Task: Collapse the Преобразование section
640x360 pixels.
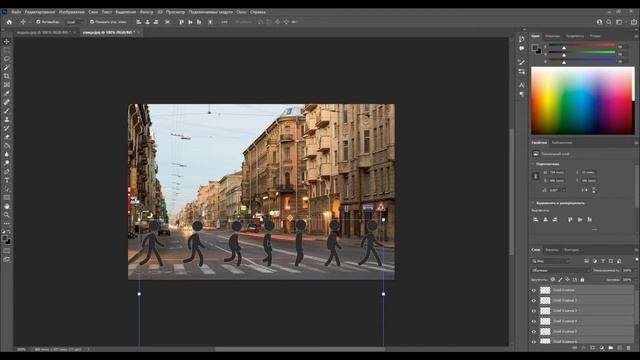Action: 533,164
